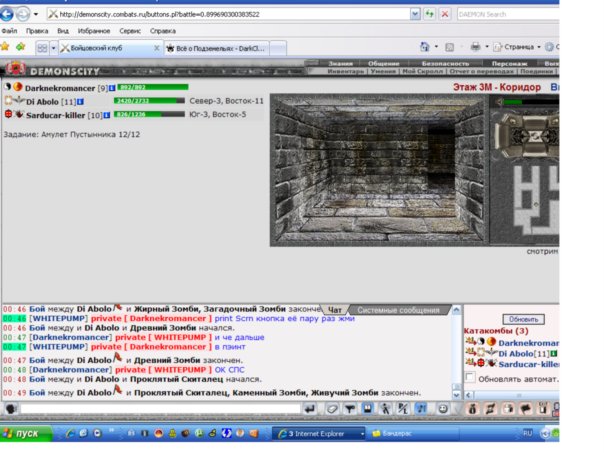Switch to Бойцовский клуб browser tab
The image size is (604, 453).
106,48
